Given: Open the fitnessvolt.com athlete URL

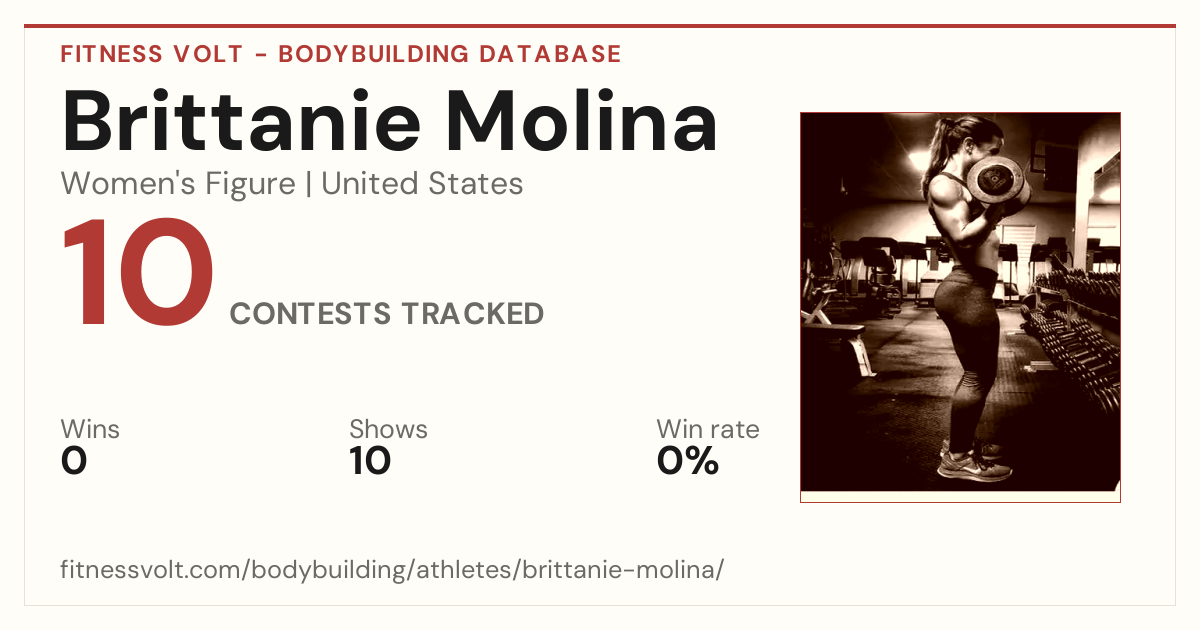Looking at the screenshot, I should tap(392, 570).
